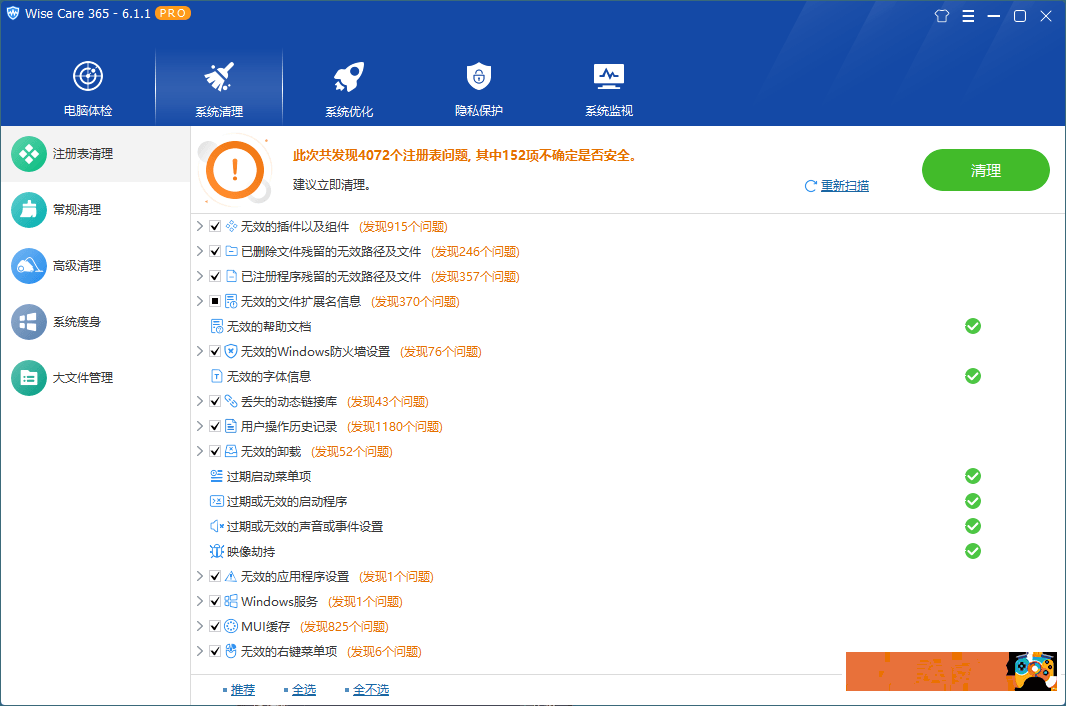Click the green checkmark for 无效的帮助文档
The height and width of the screenshot is (706, 1066).
[x=973, y=326]
